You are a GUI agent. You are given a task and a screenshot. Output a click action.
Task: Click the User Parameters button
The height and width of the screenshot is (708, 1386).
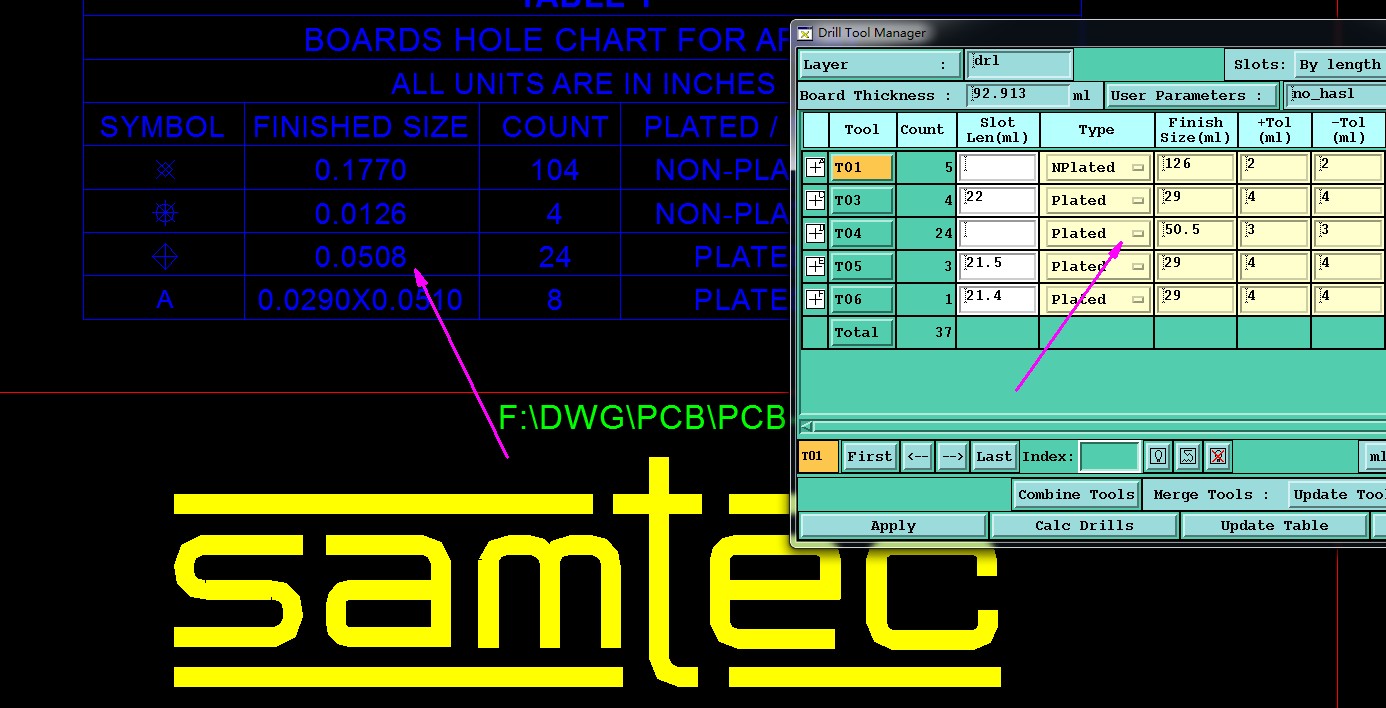tap(1192, 96)
